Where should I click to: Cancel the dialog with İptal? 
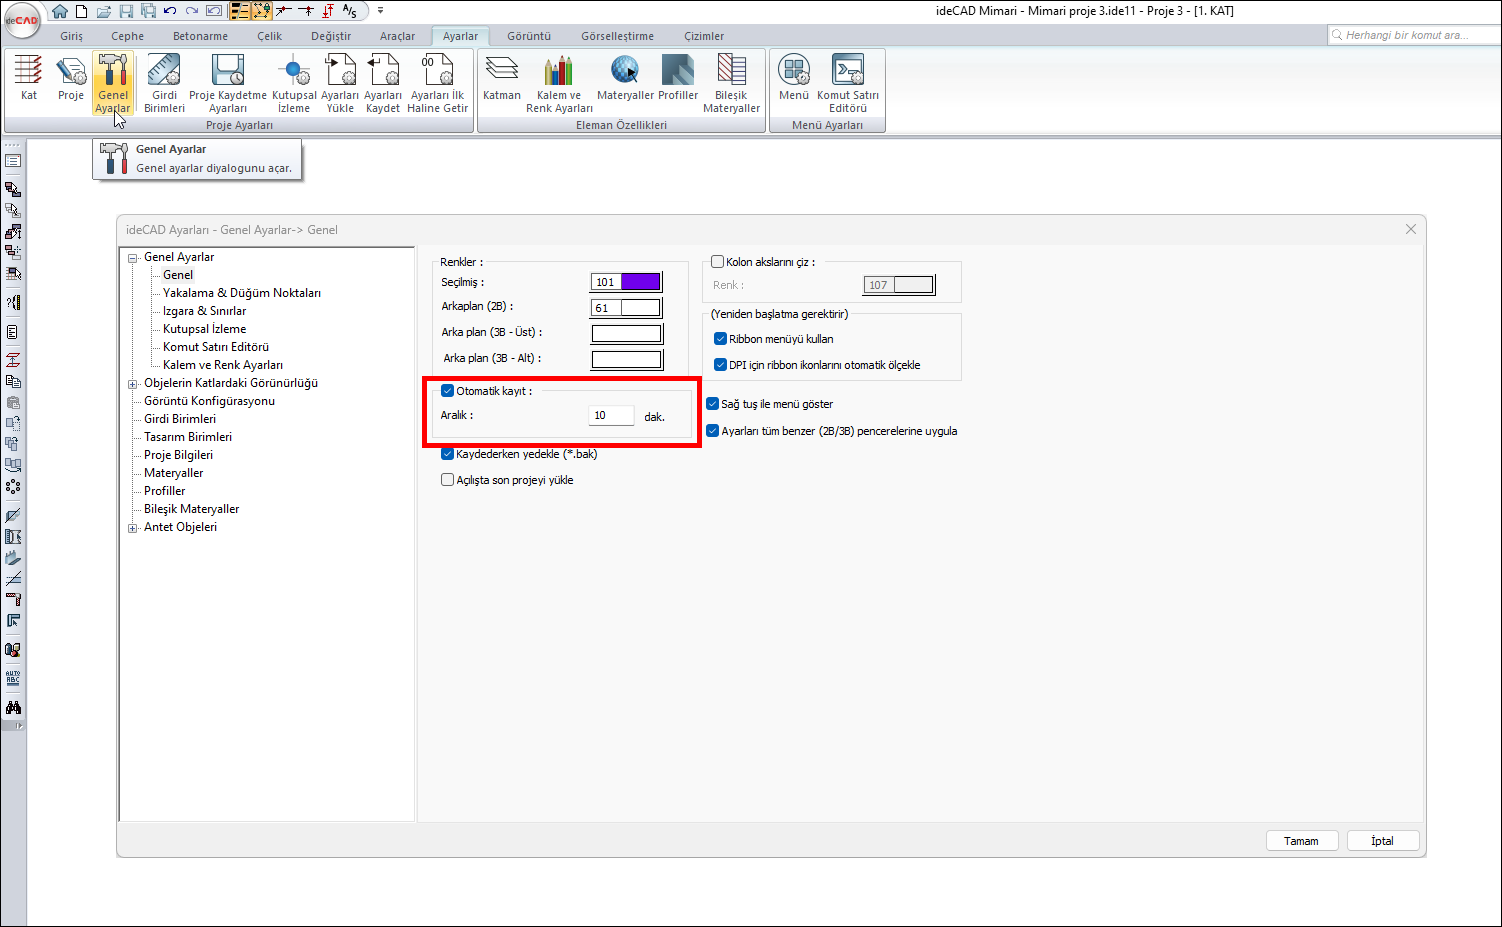[1382, 841]
